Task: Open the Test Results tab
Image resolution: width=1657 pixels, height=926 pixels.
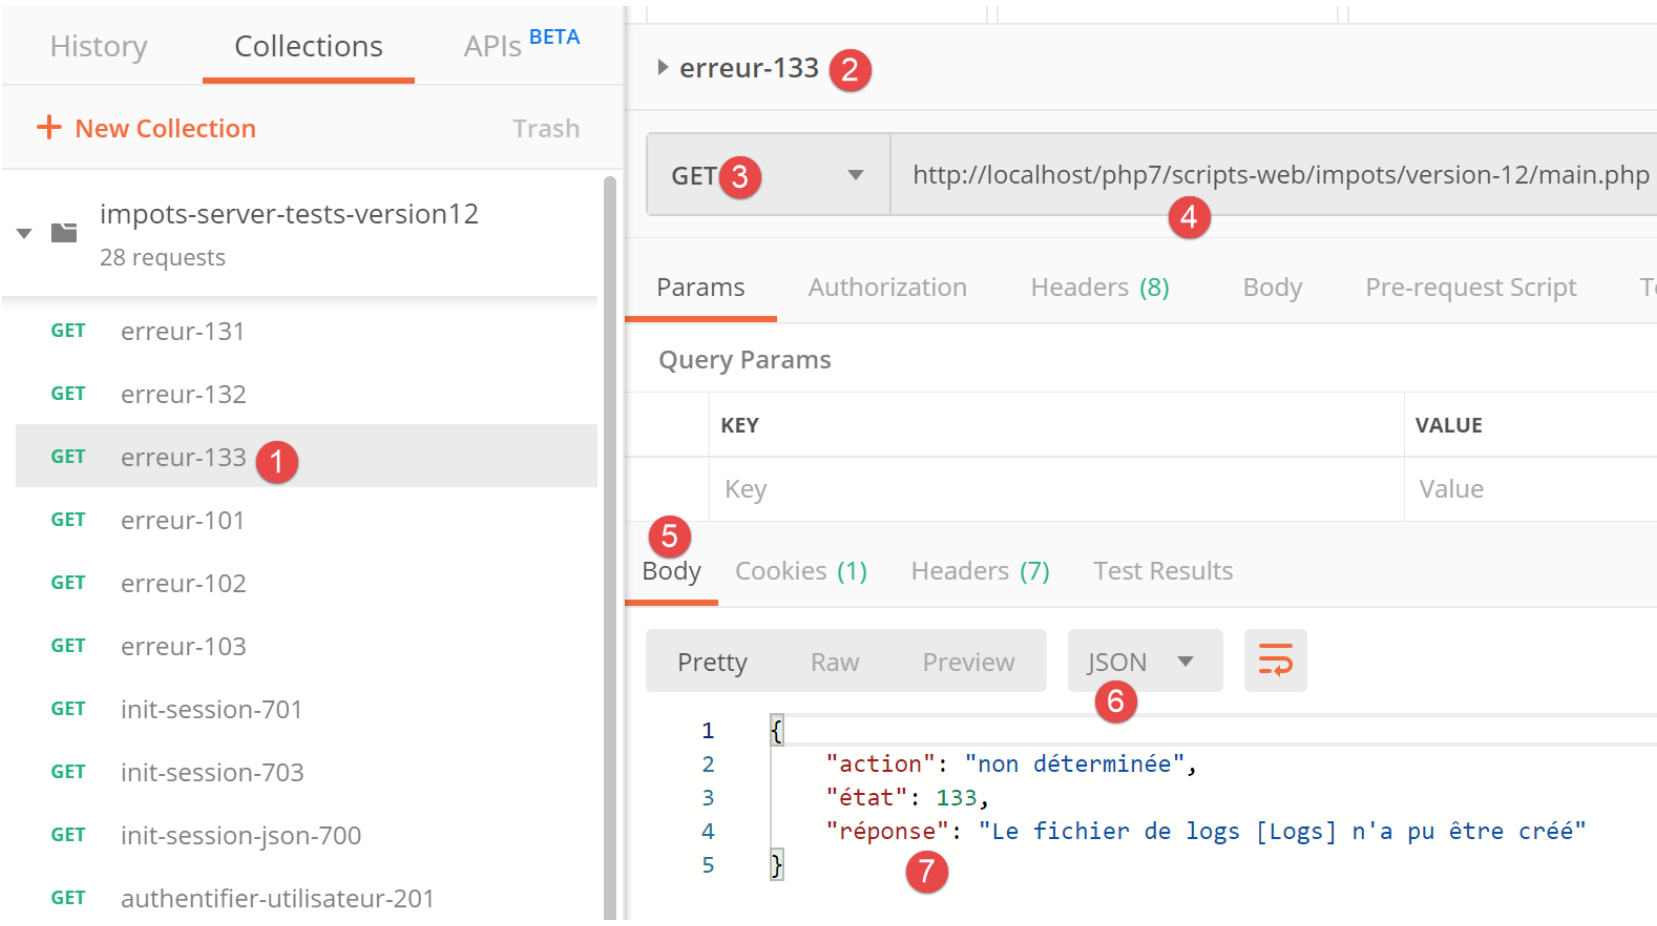Action: pyautogui.click(x=1162, y=571)
